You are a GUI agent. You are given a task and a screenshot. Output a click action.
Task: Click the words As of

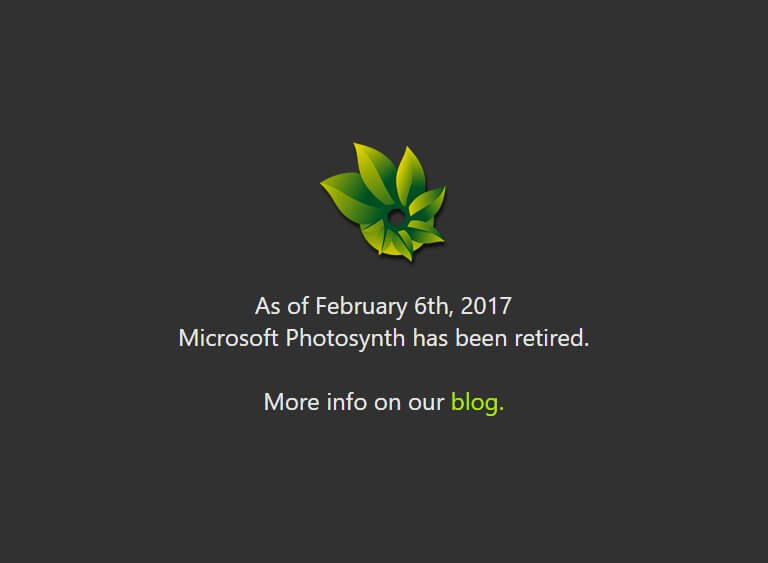[x=282, y=306]
